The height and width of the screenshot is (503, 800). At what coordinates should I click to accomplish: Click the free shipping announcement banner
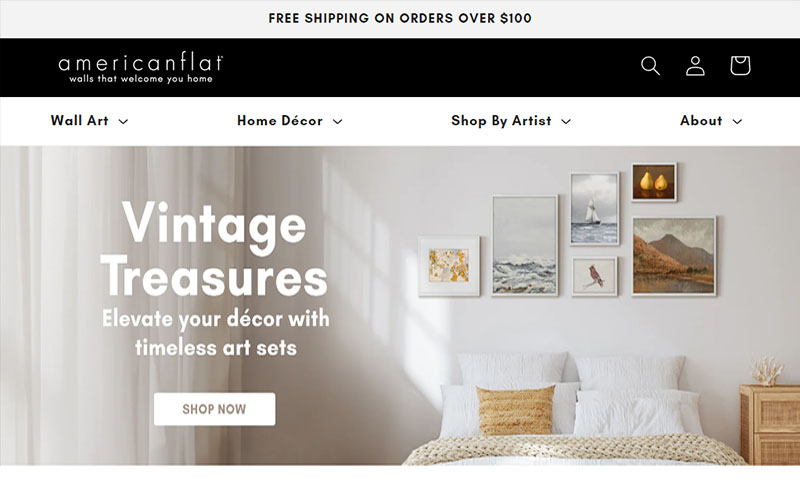point(400,18)
